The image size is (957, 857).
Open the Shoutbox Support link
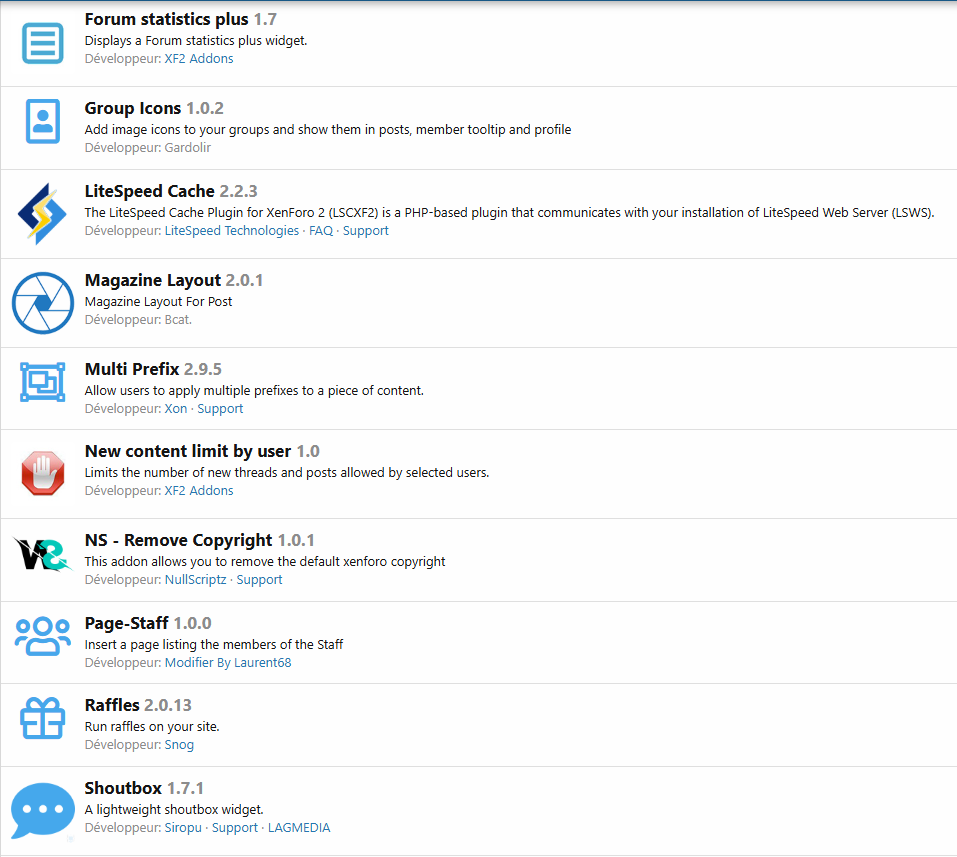click(235, 828)
